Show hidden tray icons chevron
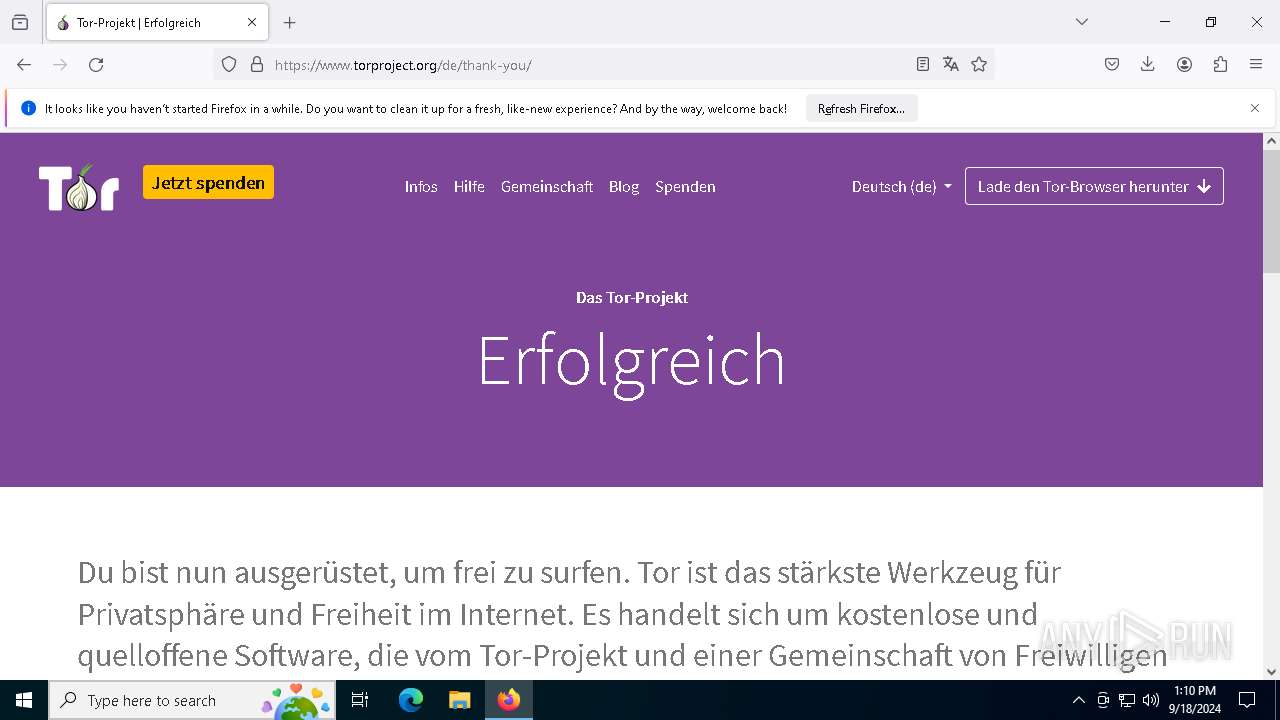The image size is (1280, 720). (x=1078, y=700)
